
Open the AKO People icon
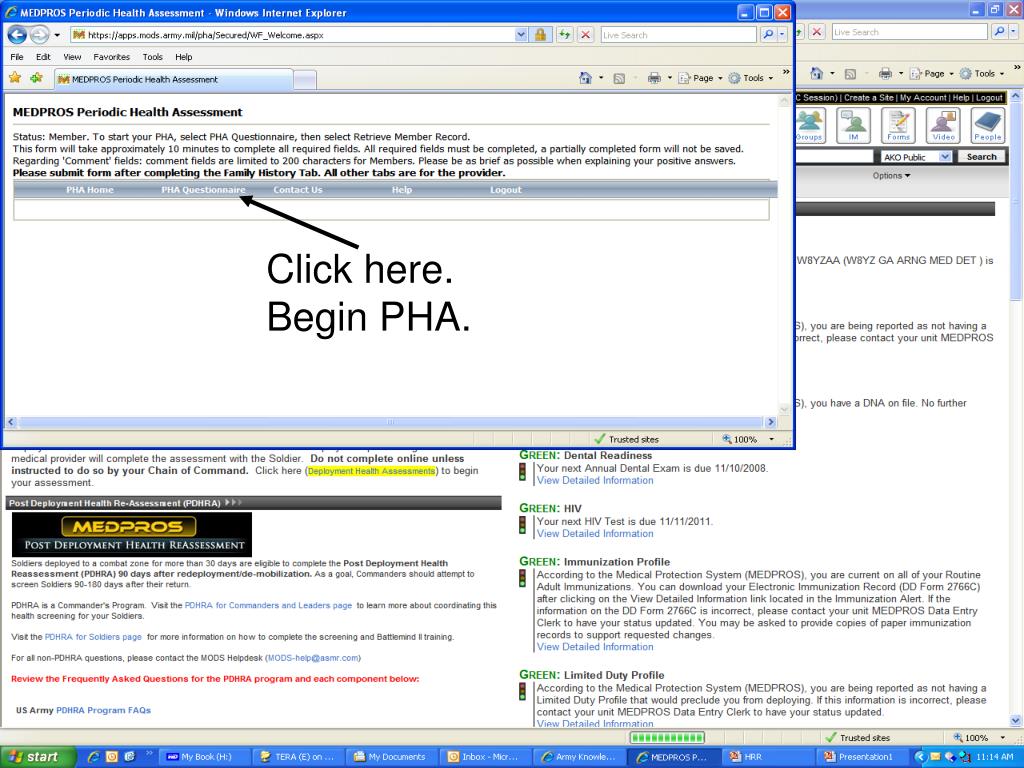[x=987, y=125]
